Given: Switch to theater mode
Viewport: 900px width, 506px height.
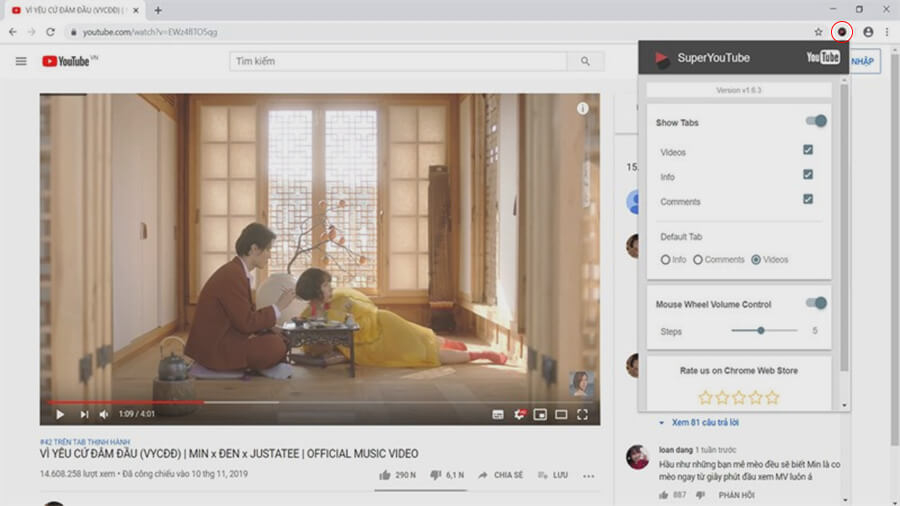Looking at the screenshot, I should click(561, 414).
